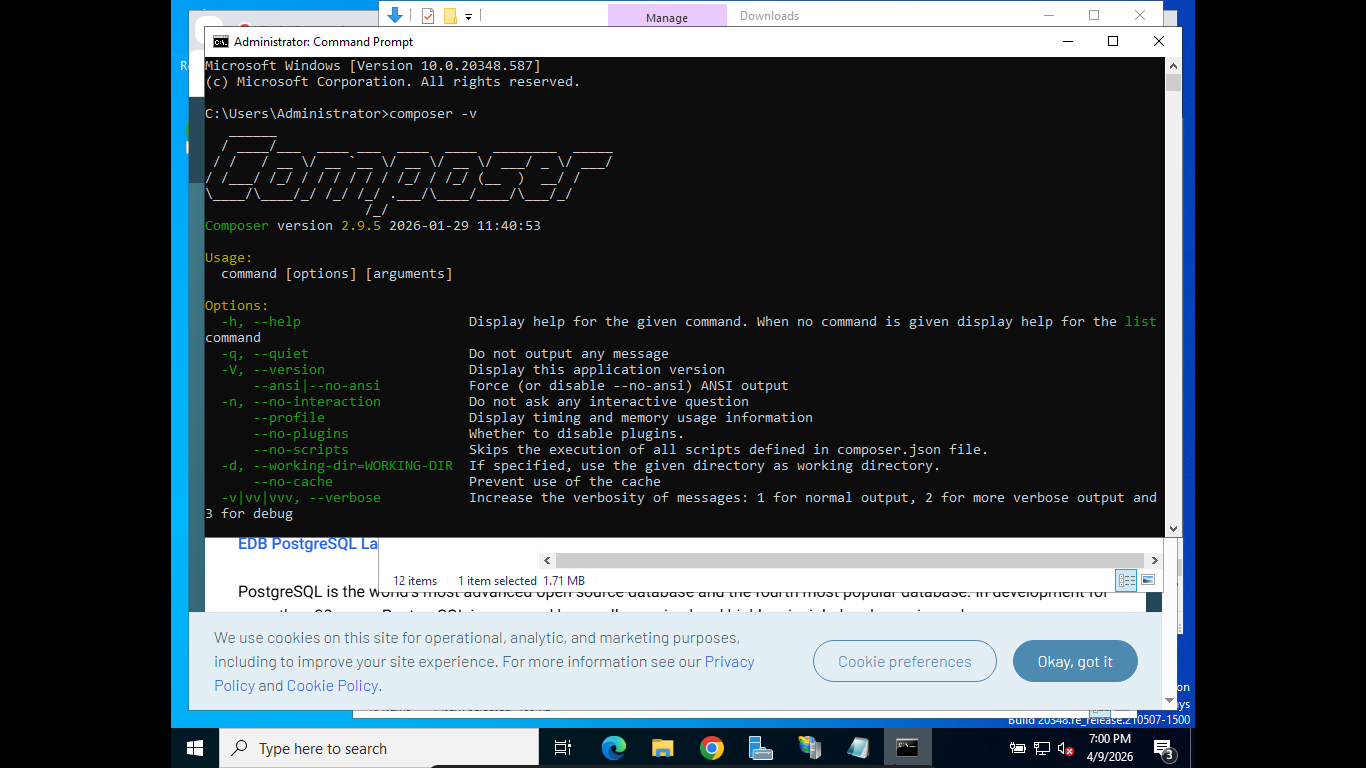Click the Explorer Properties quick access icon

tap(428, 15)
